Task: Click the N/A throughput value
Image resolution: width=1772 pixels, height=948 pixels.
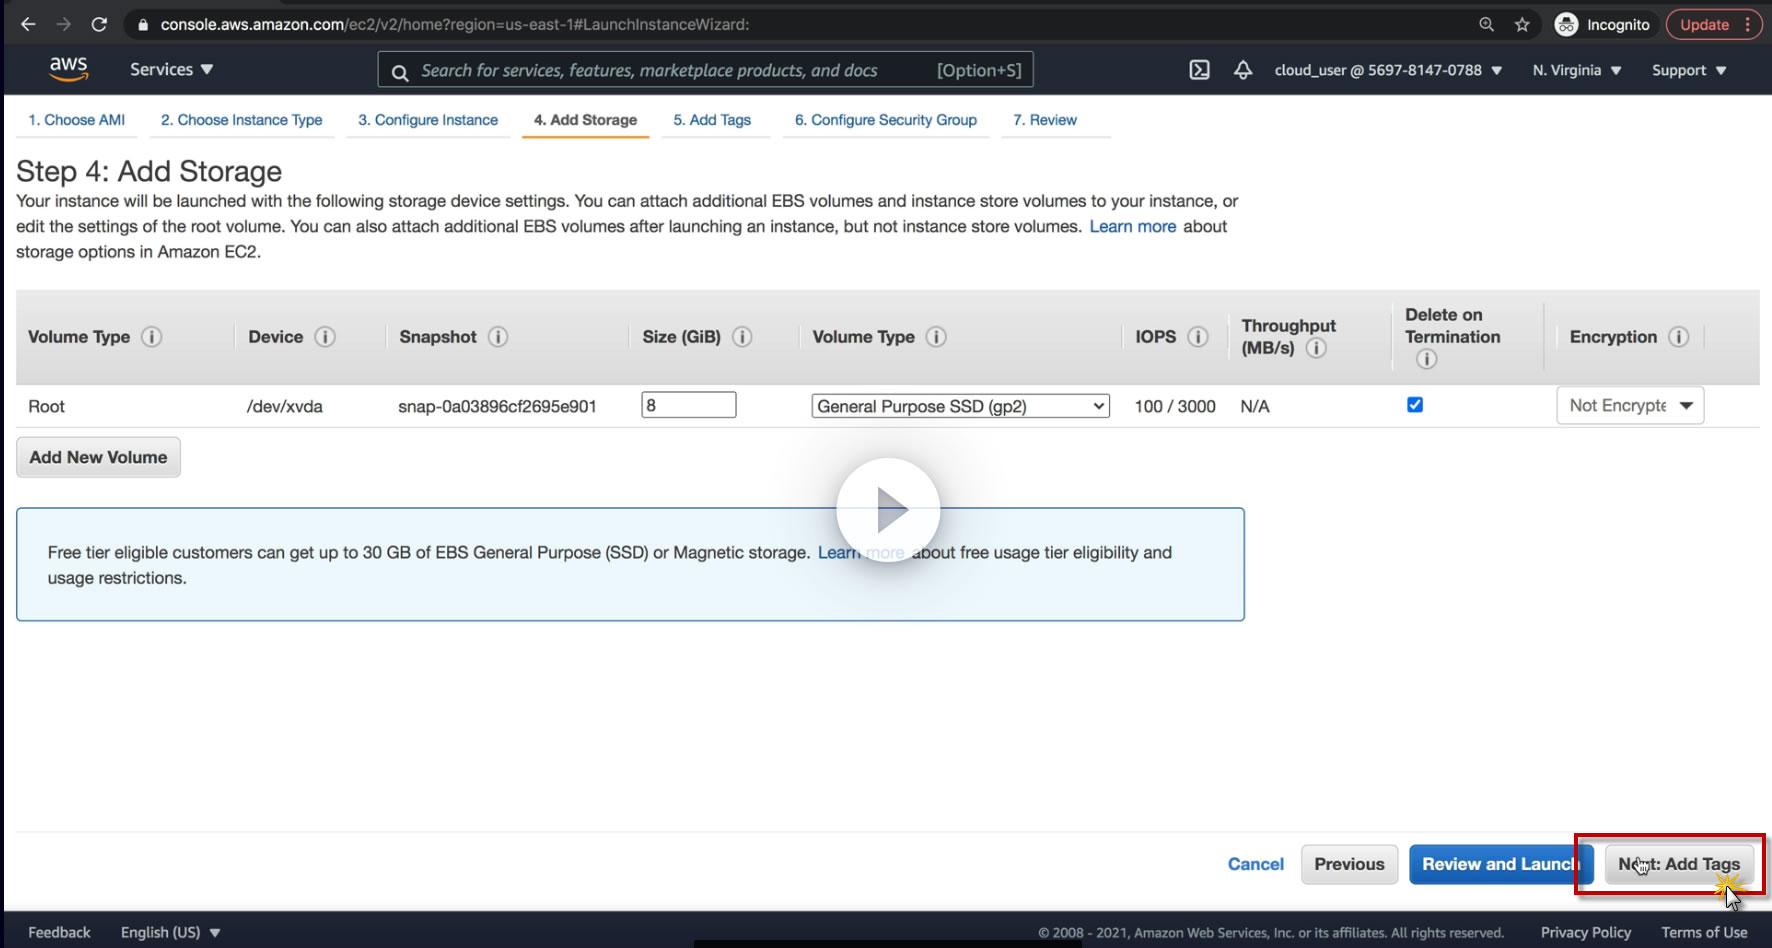Action: 1255,406
